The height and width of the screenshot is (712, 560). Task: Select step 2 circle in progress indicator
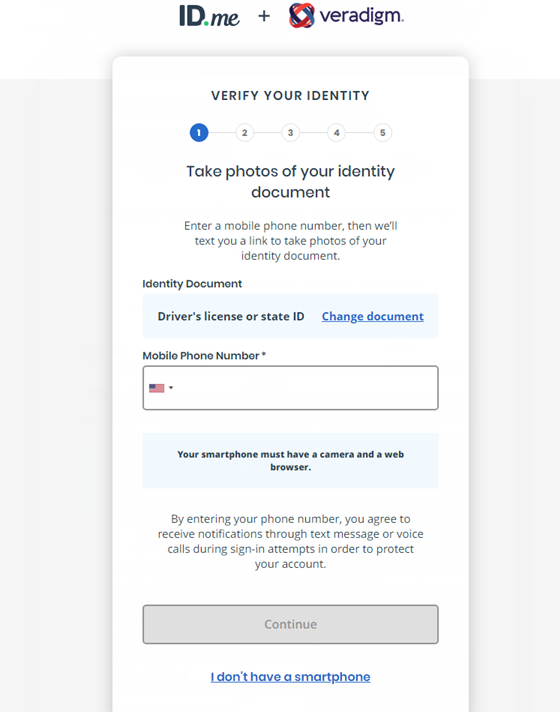[x=245, y=133]
